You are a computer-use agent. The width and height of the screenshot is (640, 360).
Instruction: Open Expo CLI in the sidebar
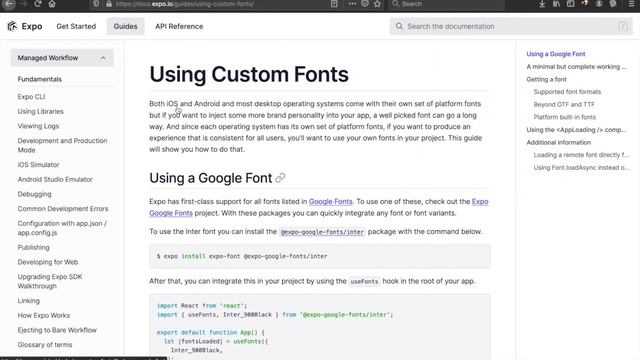coord(31,97)
